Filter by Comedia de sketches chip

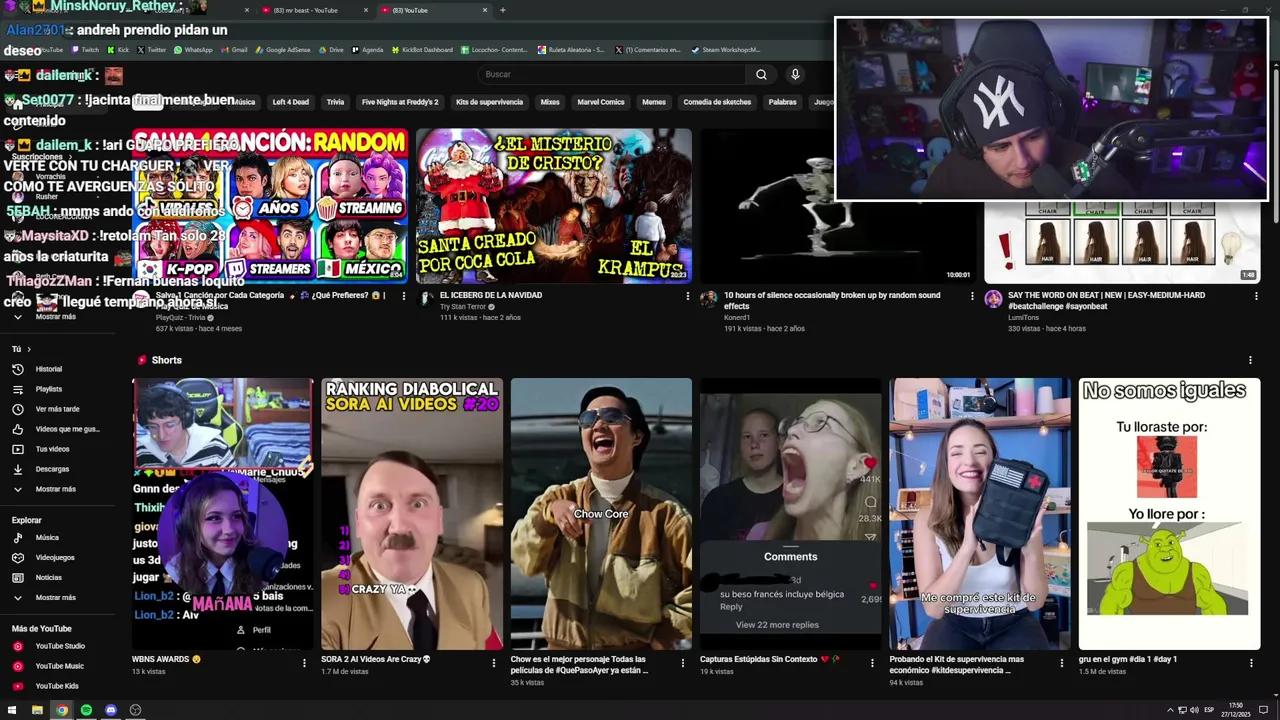pos(717,102)
